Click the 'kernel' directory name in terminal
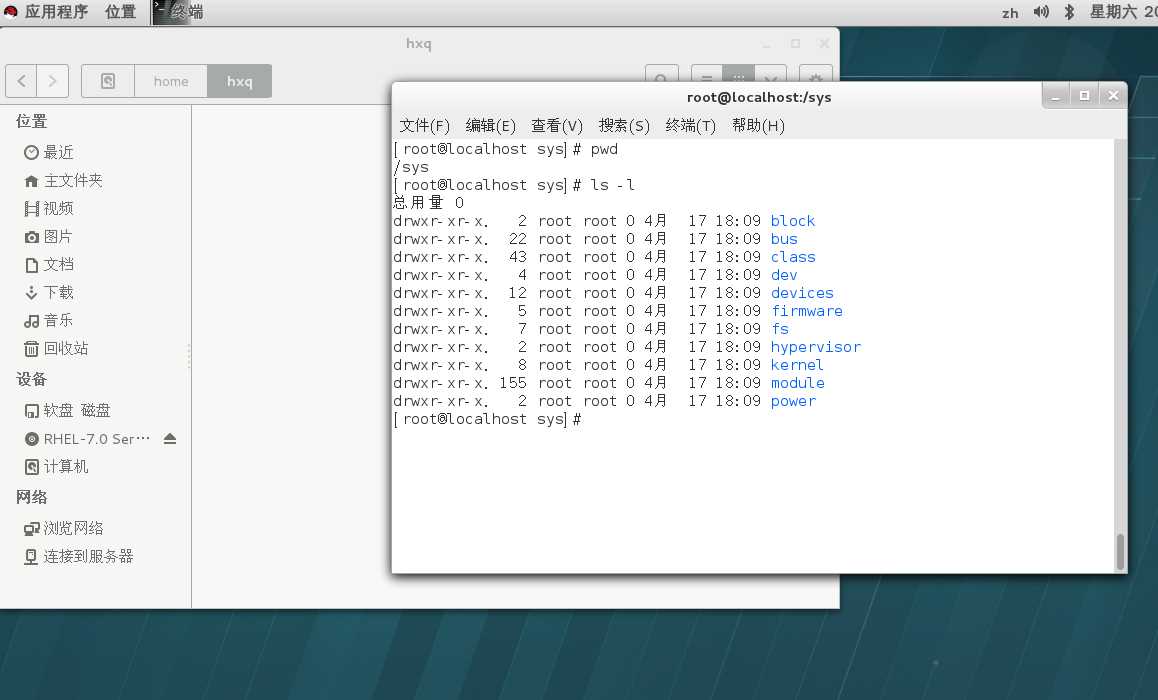 (x=797, y=365)
